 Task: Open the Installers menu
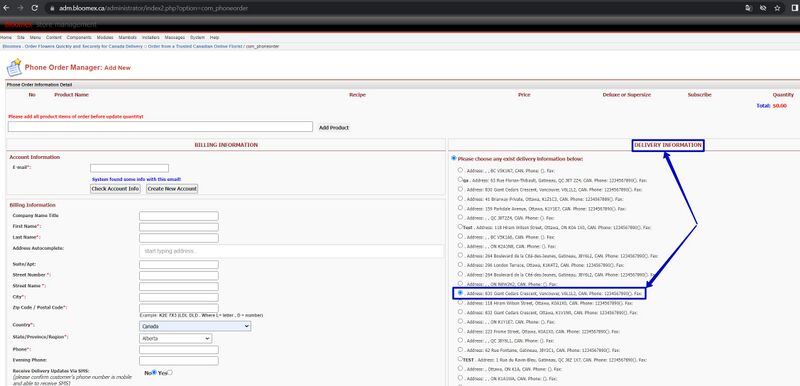coord(151,38)
